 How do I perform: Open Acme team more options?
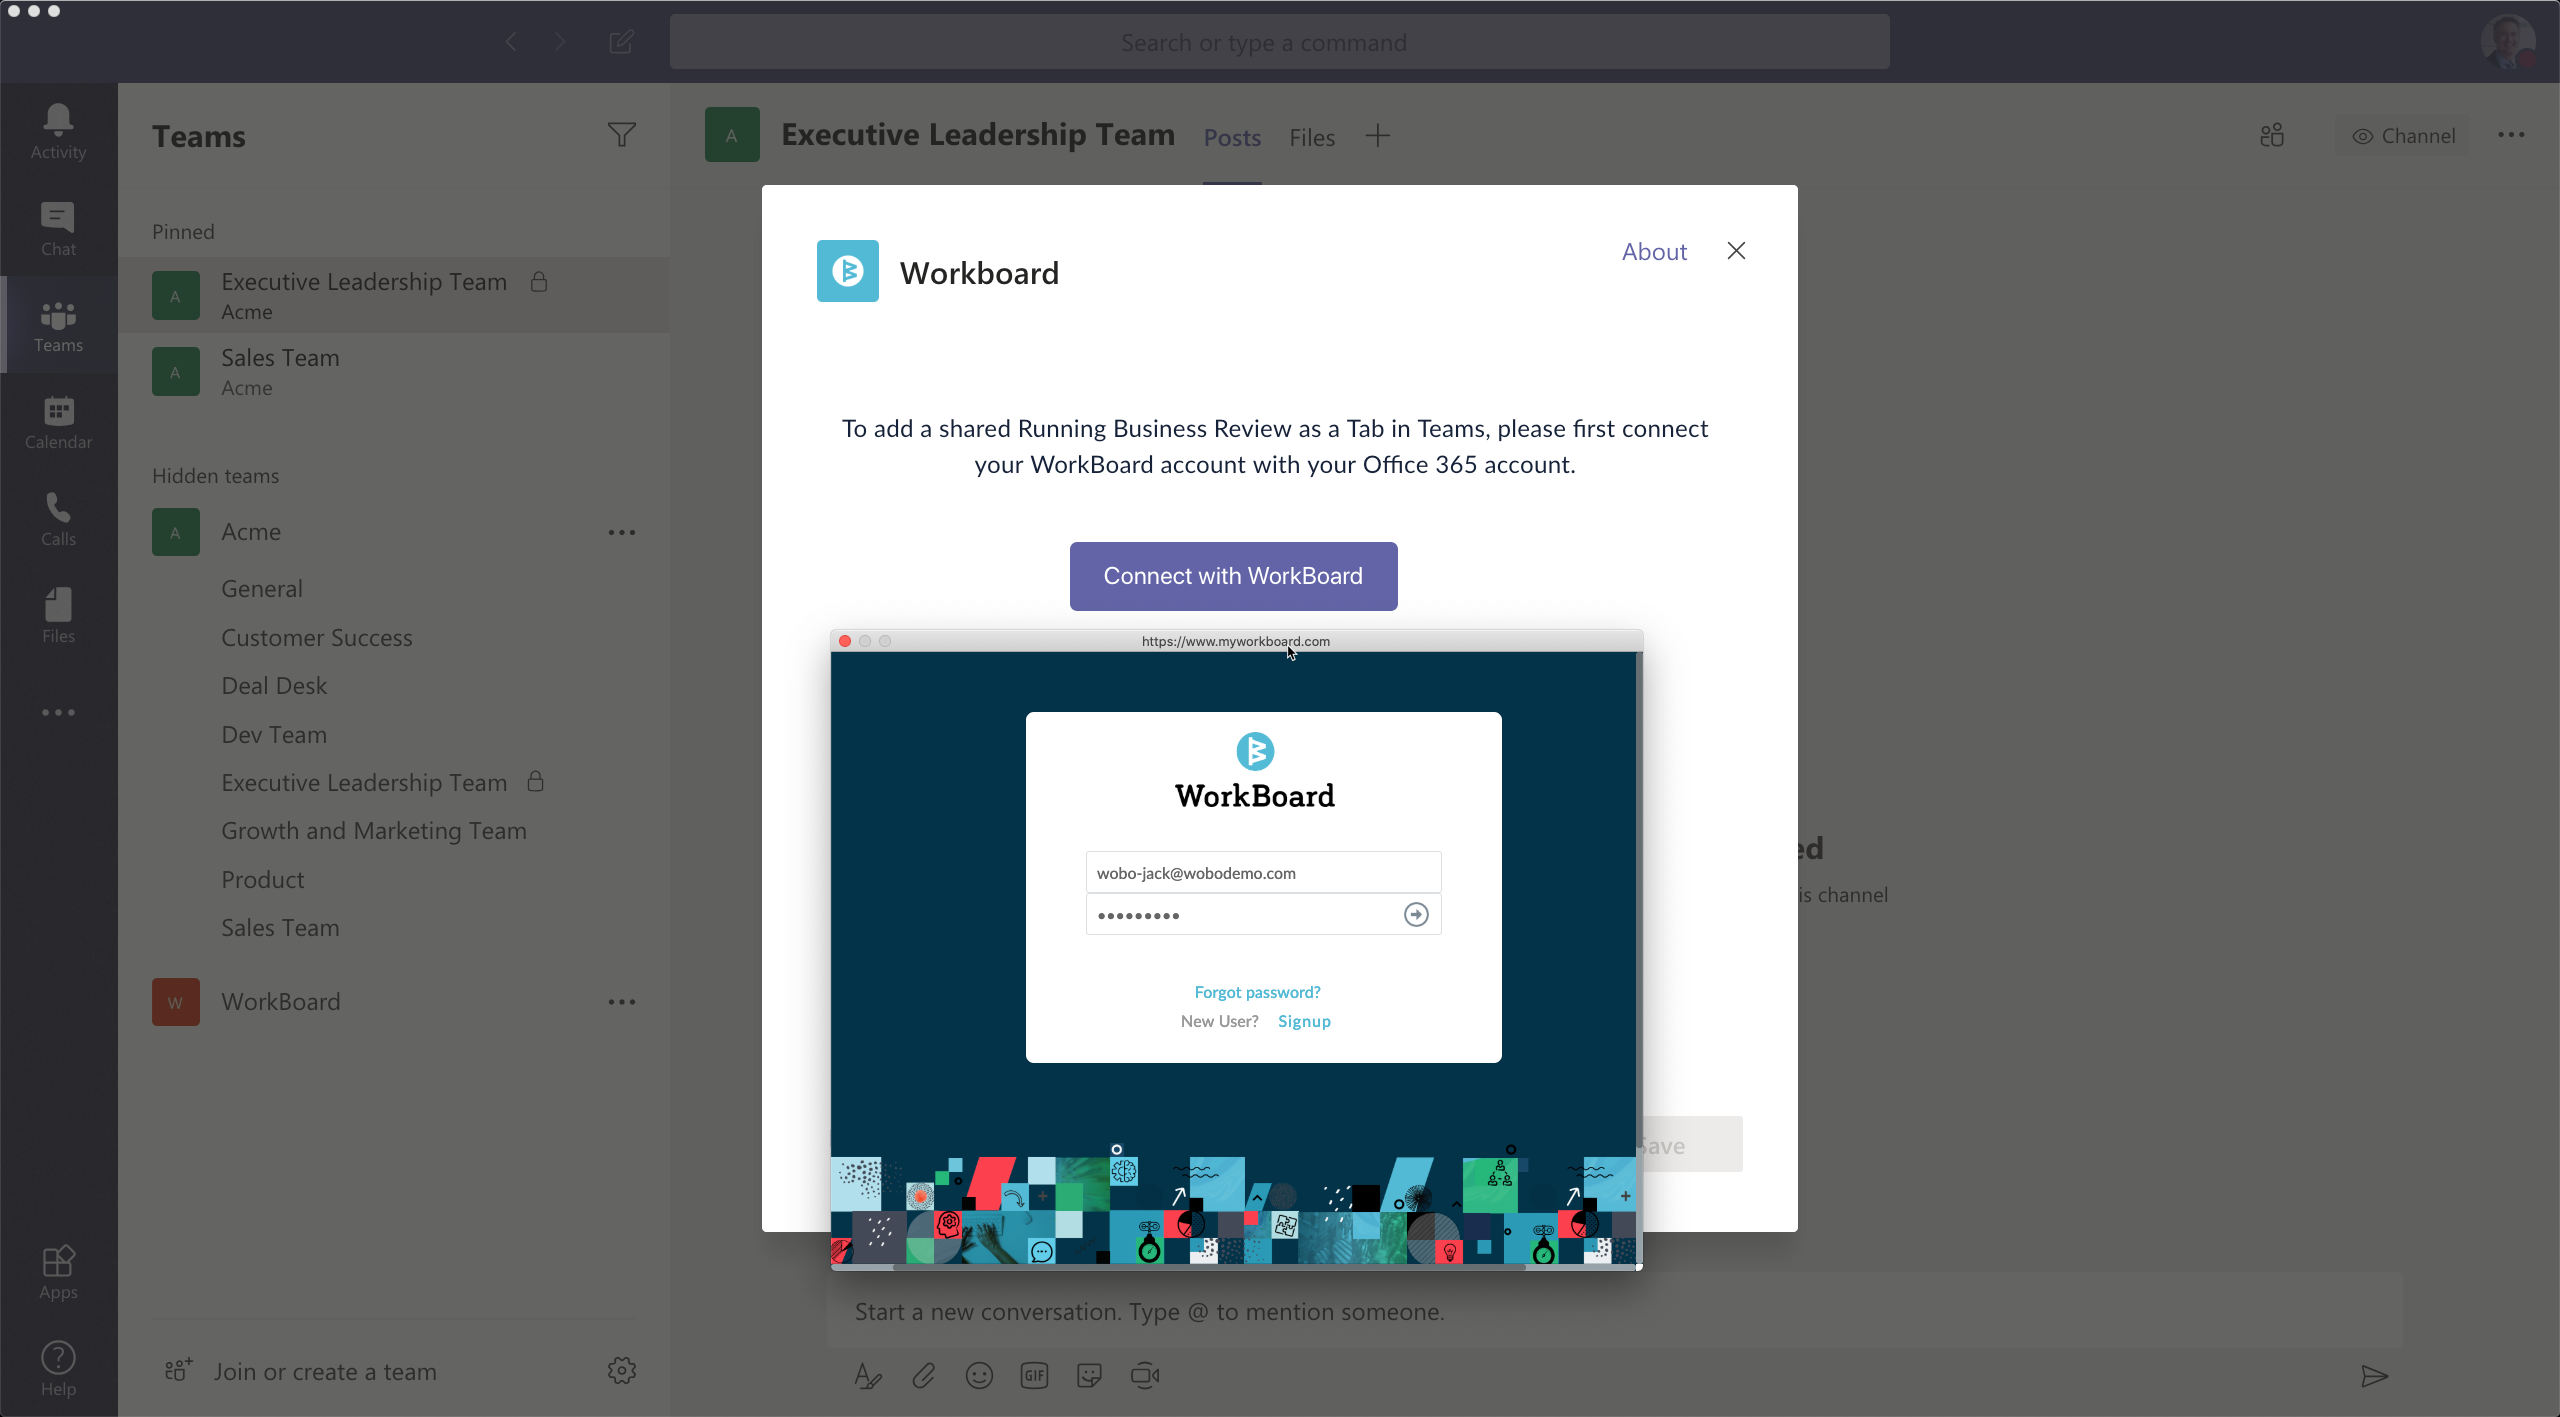point(621,532)
